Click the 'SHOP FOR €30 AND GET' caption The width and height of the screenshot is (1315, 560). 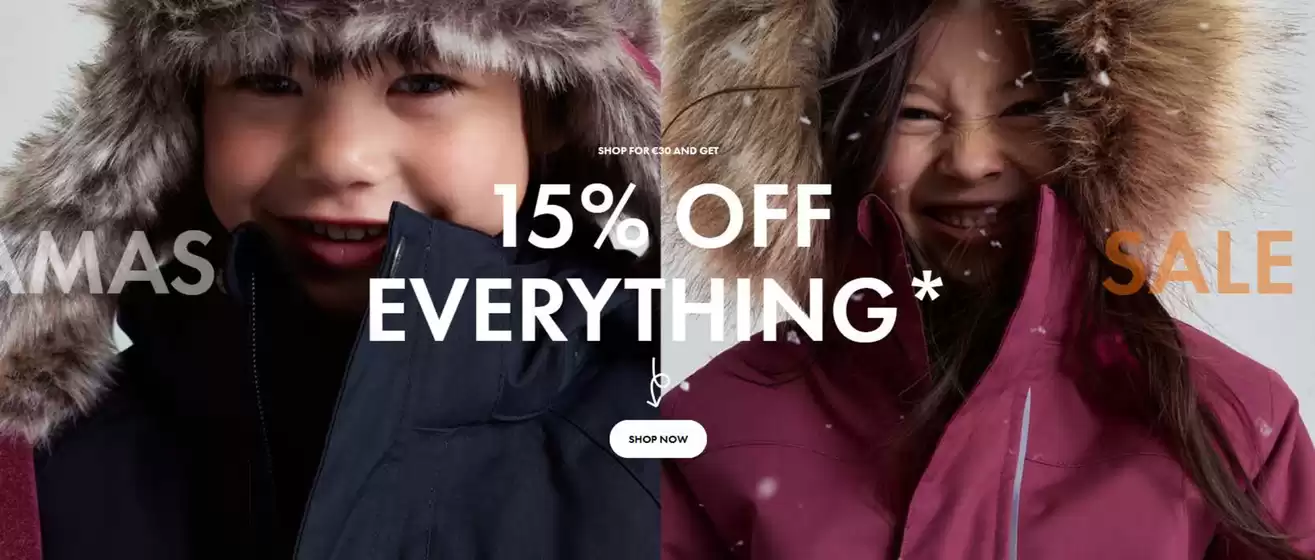[658, 151]
